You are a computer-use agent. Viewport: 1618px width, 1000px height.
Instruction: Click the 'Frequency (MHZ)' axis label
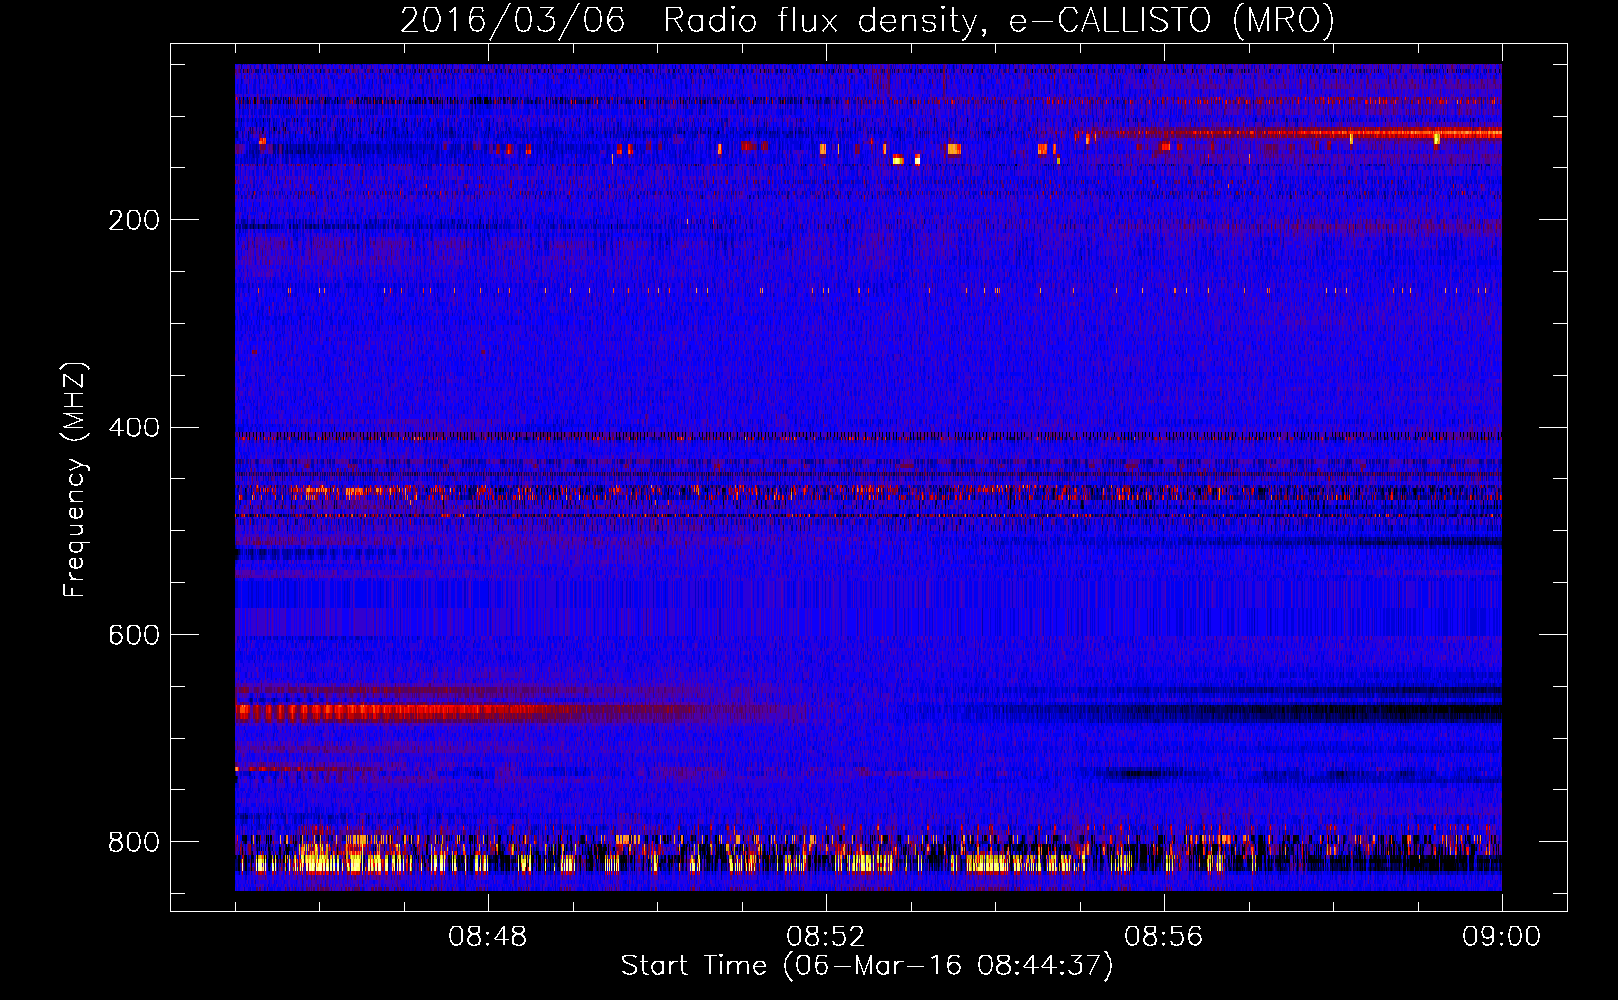[x=75, y=480]
